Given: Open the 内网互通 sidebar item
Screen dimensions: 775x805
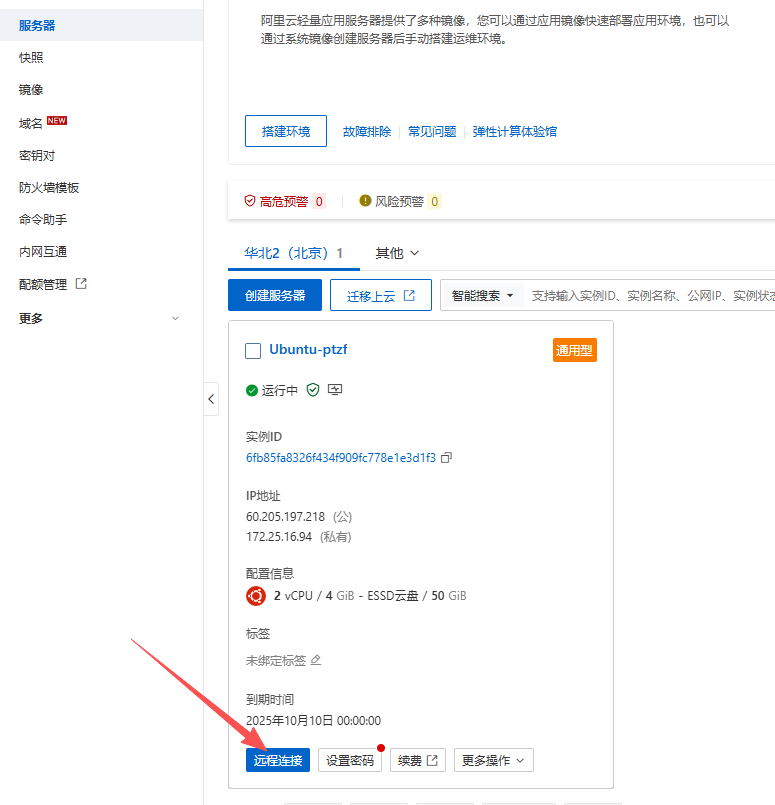Looking at the screenshot, I should pyautogui.click(x=43, y=252).
